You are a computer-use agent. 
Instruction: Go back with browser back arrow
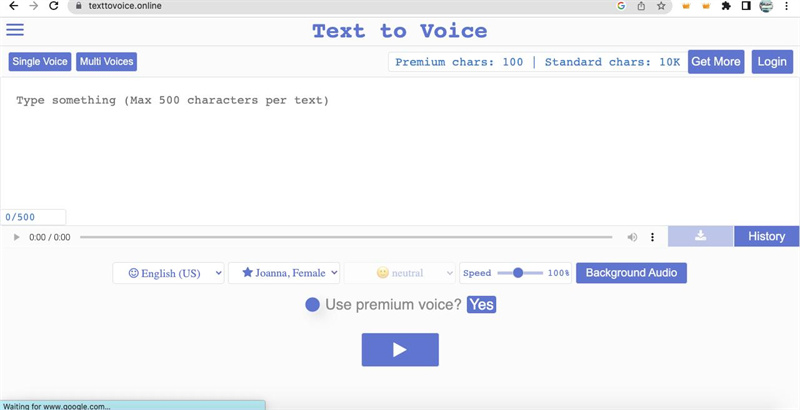coord(14,6)
